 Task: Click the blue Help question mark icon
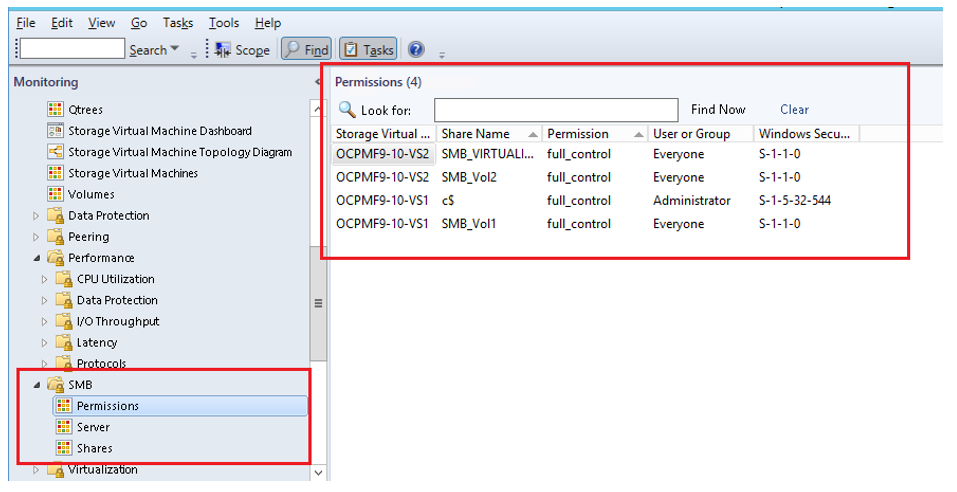coord(416,49)
